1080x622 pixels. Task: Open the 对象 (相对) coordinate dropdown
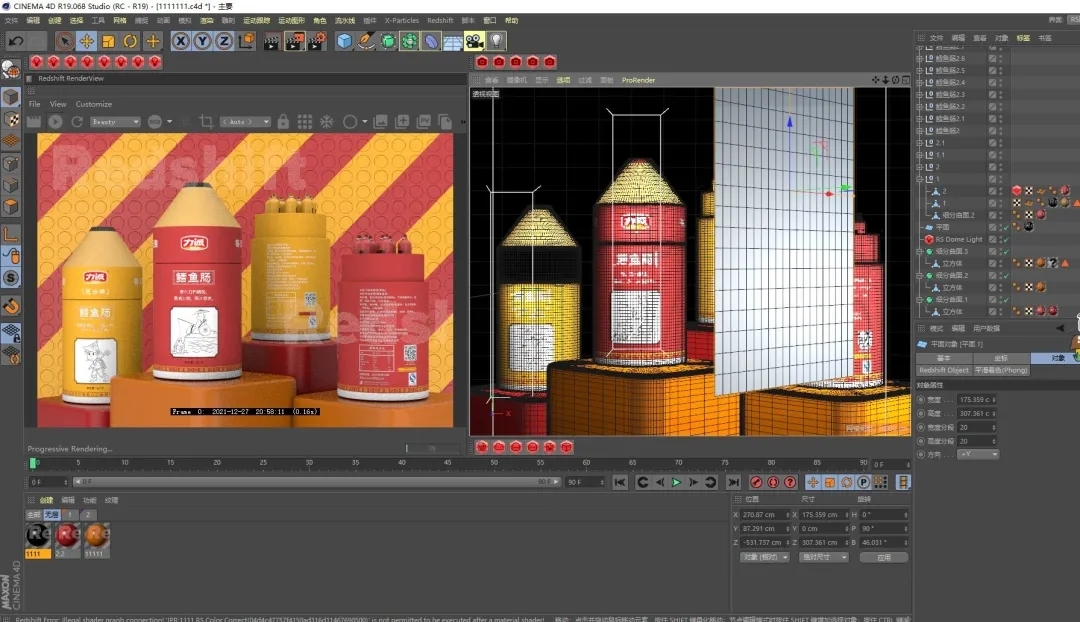click(x=765, y=557)
